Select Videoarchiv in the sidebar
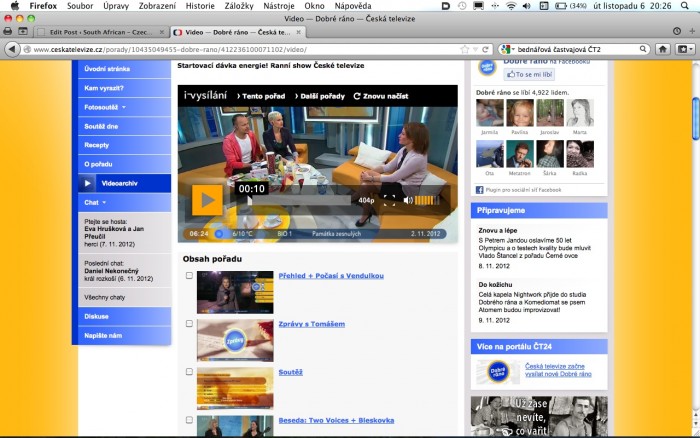This screenshot has width=700, height=438. tap(124, 183)
